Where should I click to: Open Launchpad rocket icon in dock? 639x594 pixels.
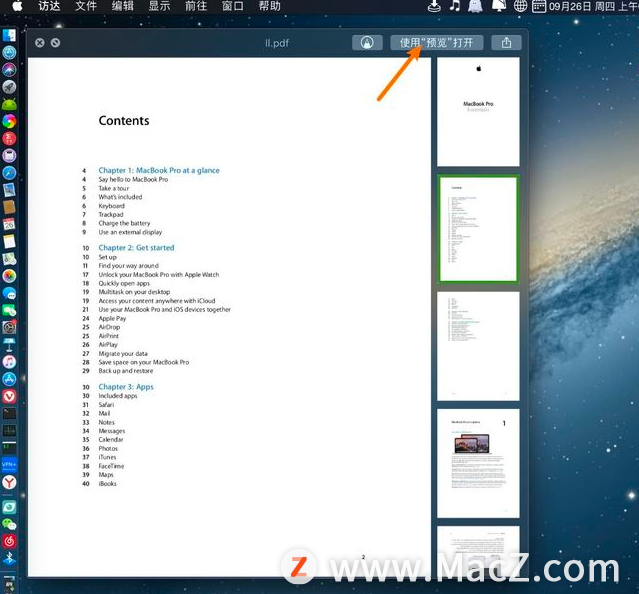(x=9, y=87)
